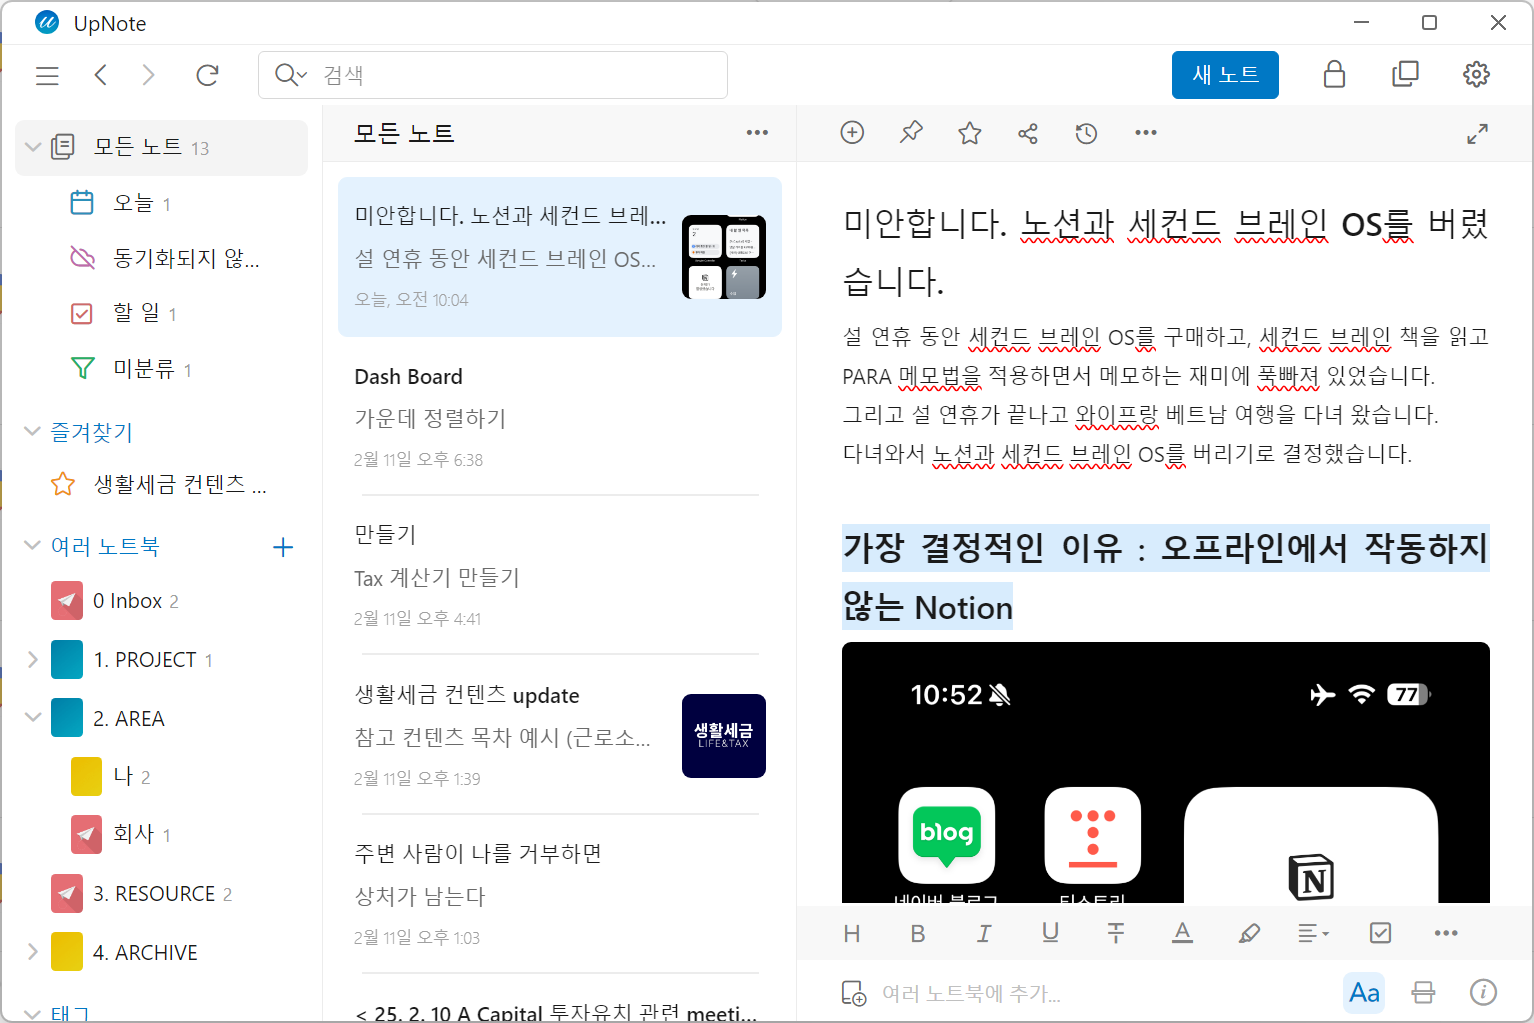The width and height of the screenshot is (1534, 1023).
Task: Select 미분류 uncategorized filter
Action: 161,369
